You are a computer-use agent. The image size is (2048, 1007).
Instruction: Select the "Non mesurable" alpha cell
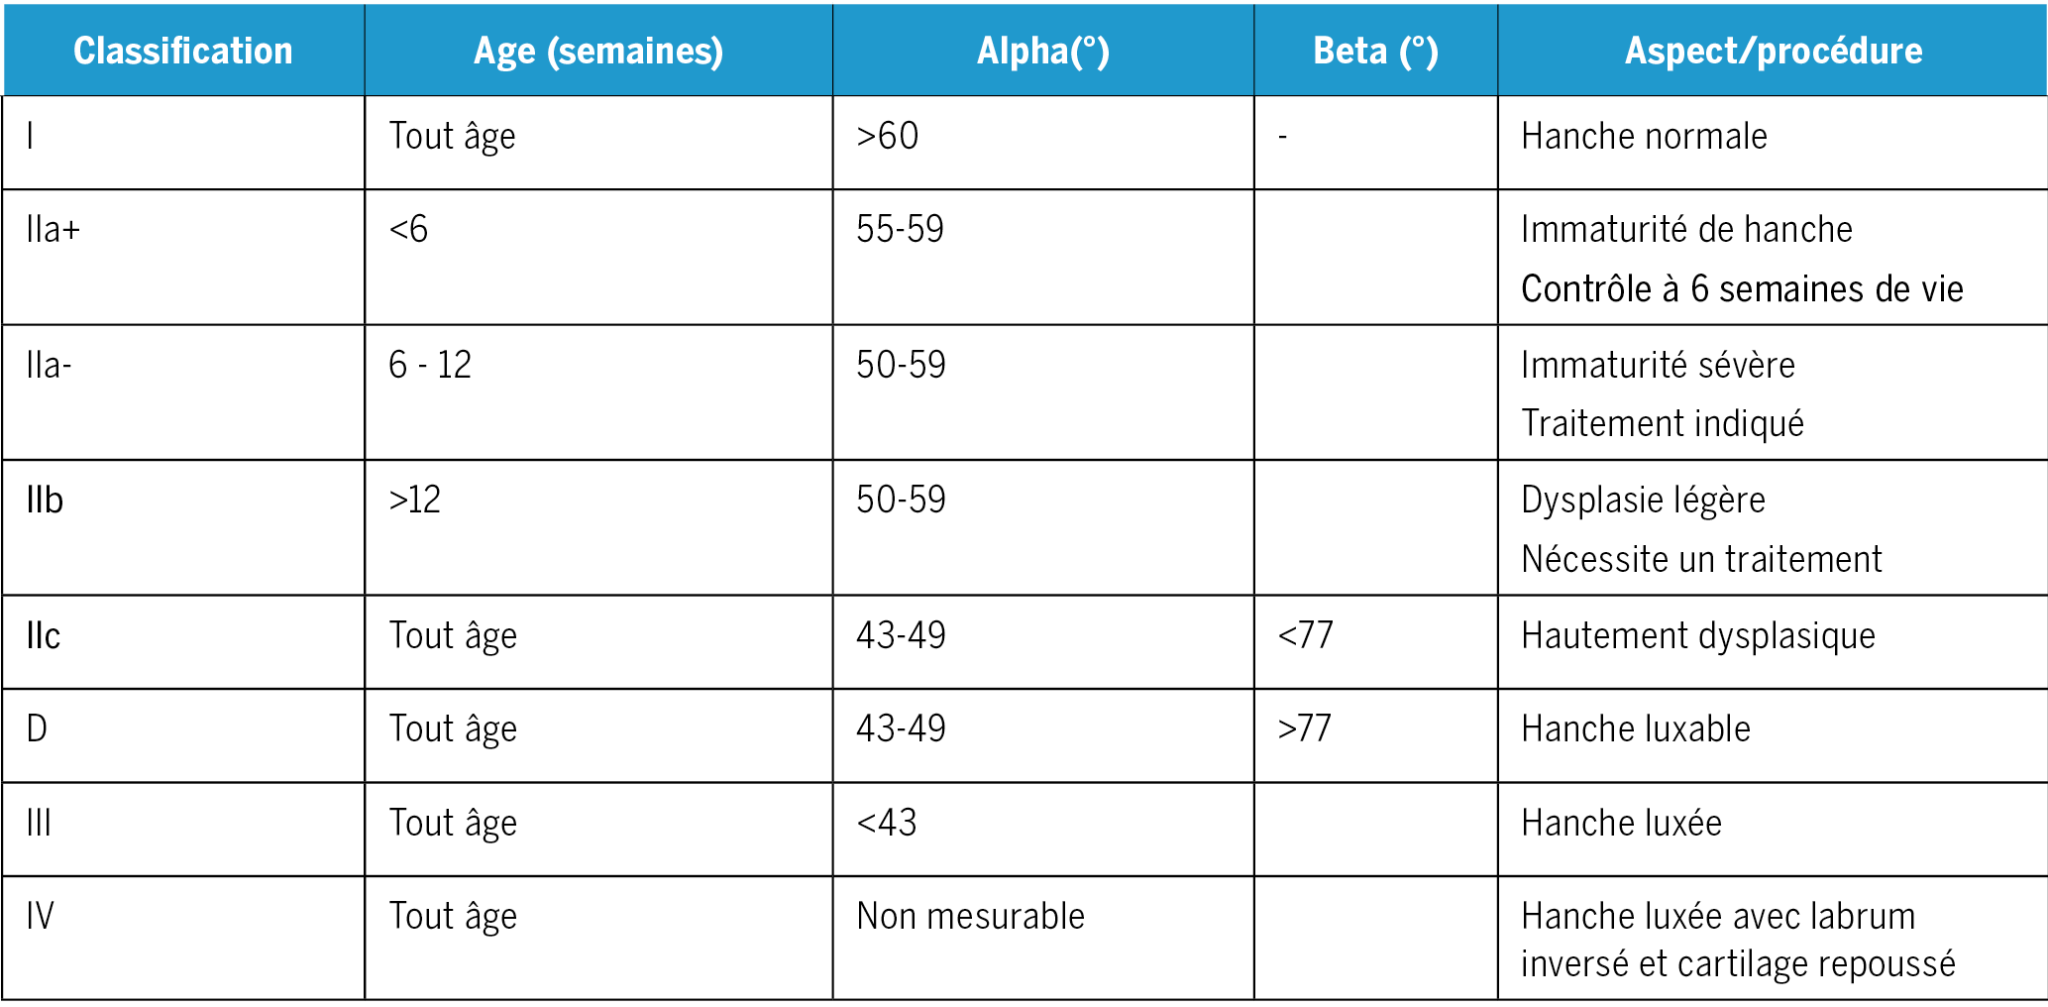(970, 916)
